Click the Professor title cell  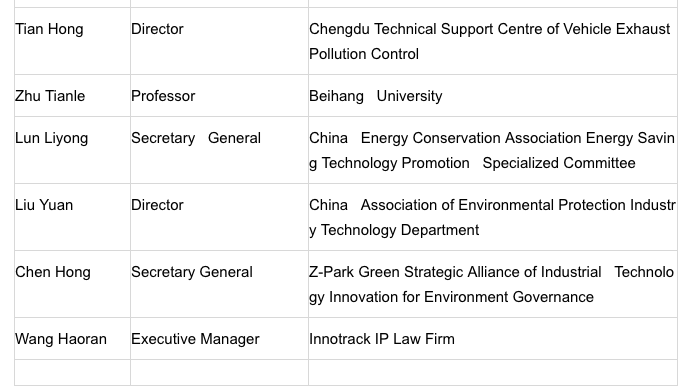coord(219,96)
